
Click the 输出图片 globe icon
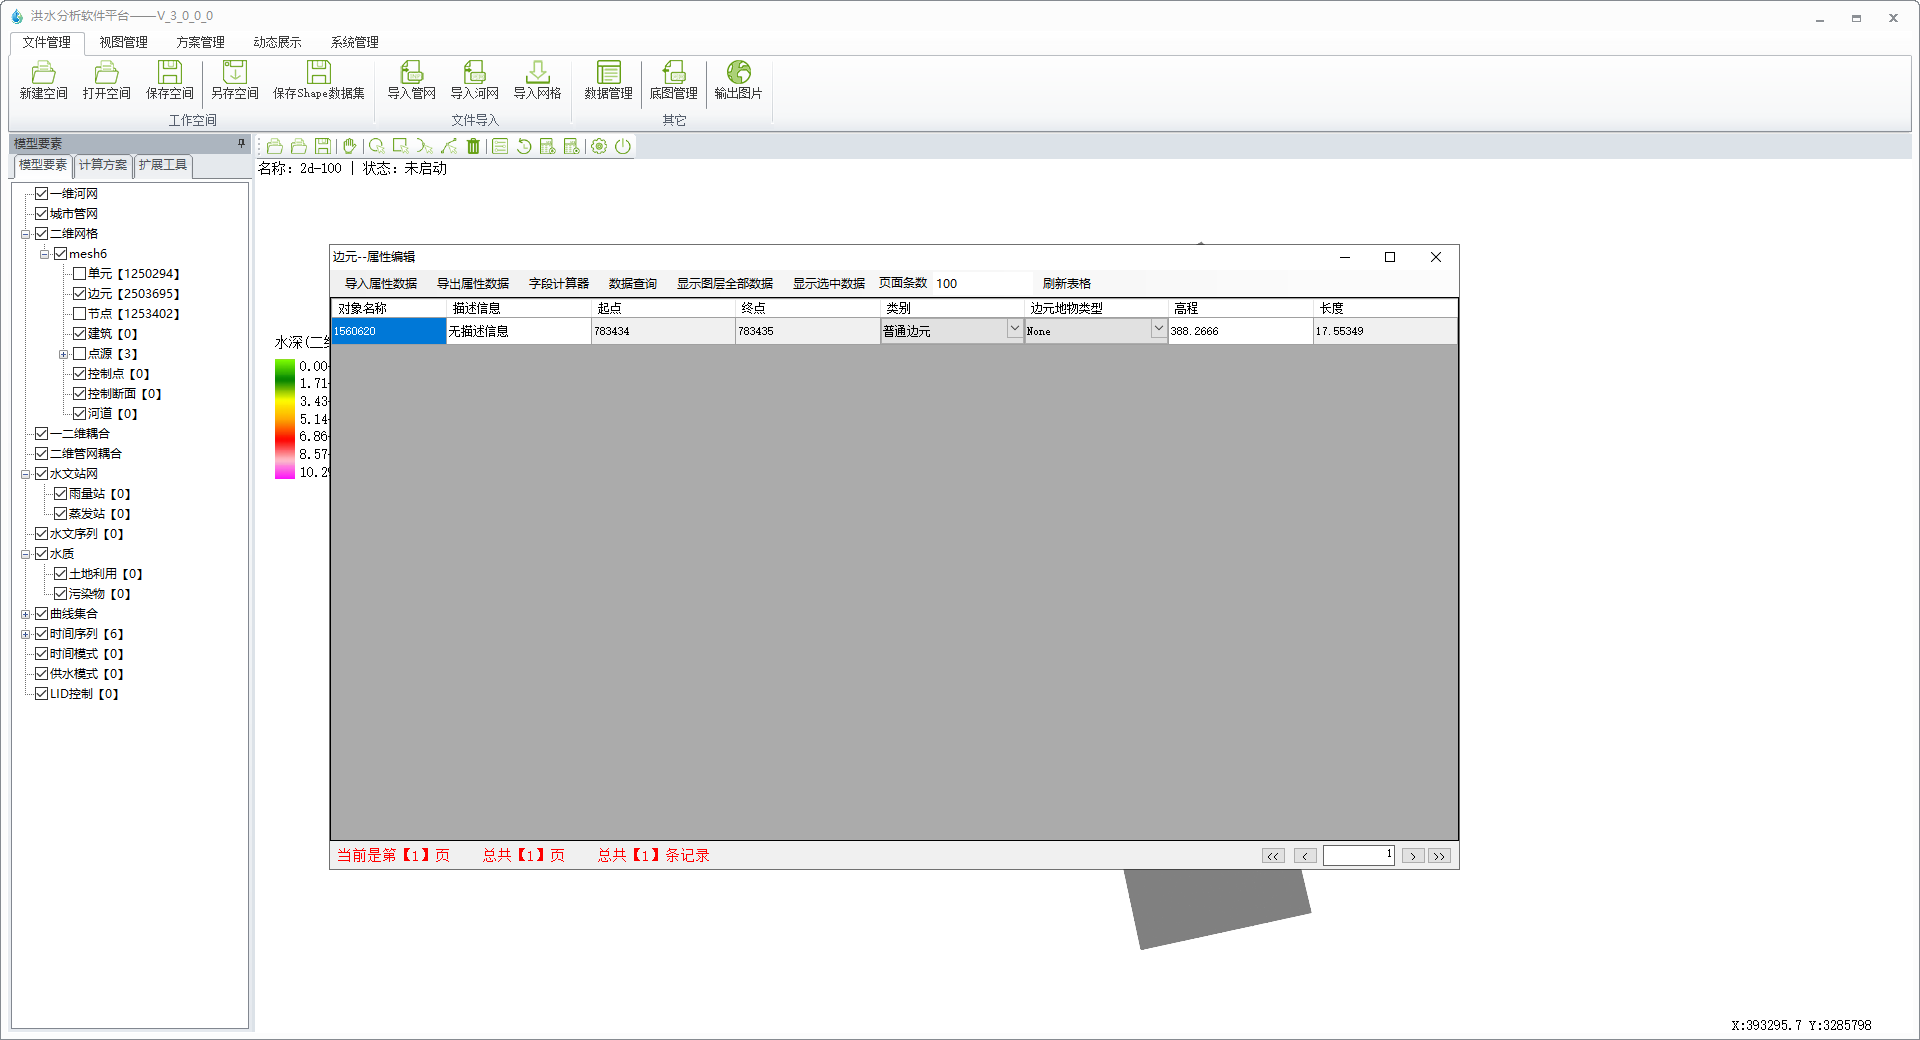738,80
